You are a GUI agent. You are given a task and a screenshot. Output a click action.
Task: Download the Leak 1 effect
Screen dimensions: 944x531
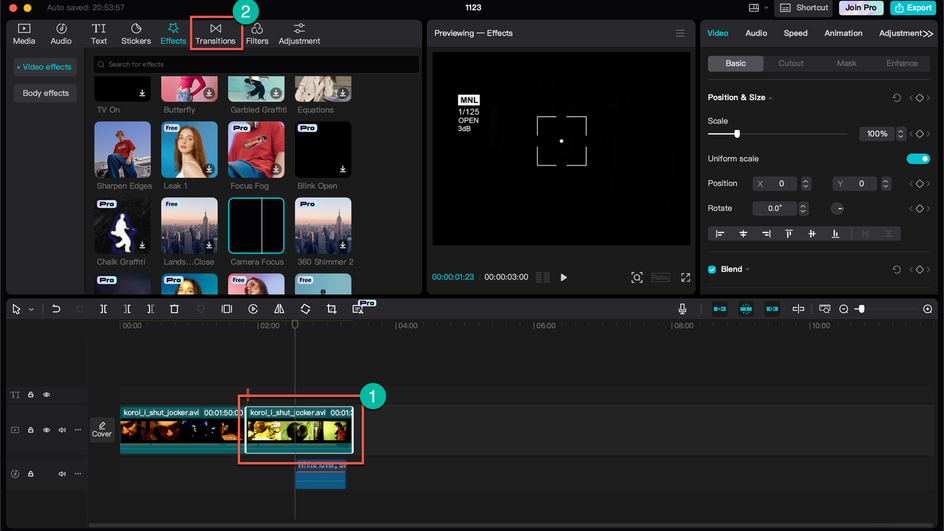coord(209,169)
